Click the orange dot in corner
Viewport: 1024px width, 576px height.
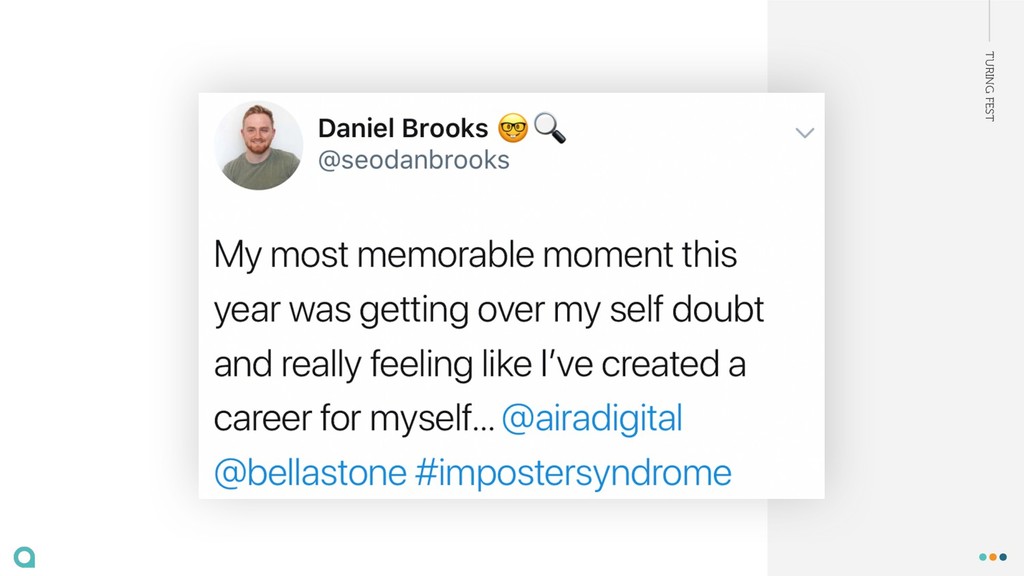click(x=993, y=557)
